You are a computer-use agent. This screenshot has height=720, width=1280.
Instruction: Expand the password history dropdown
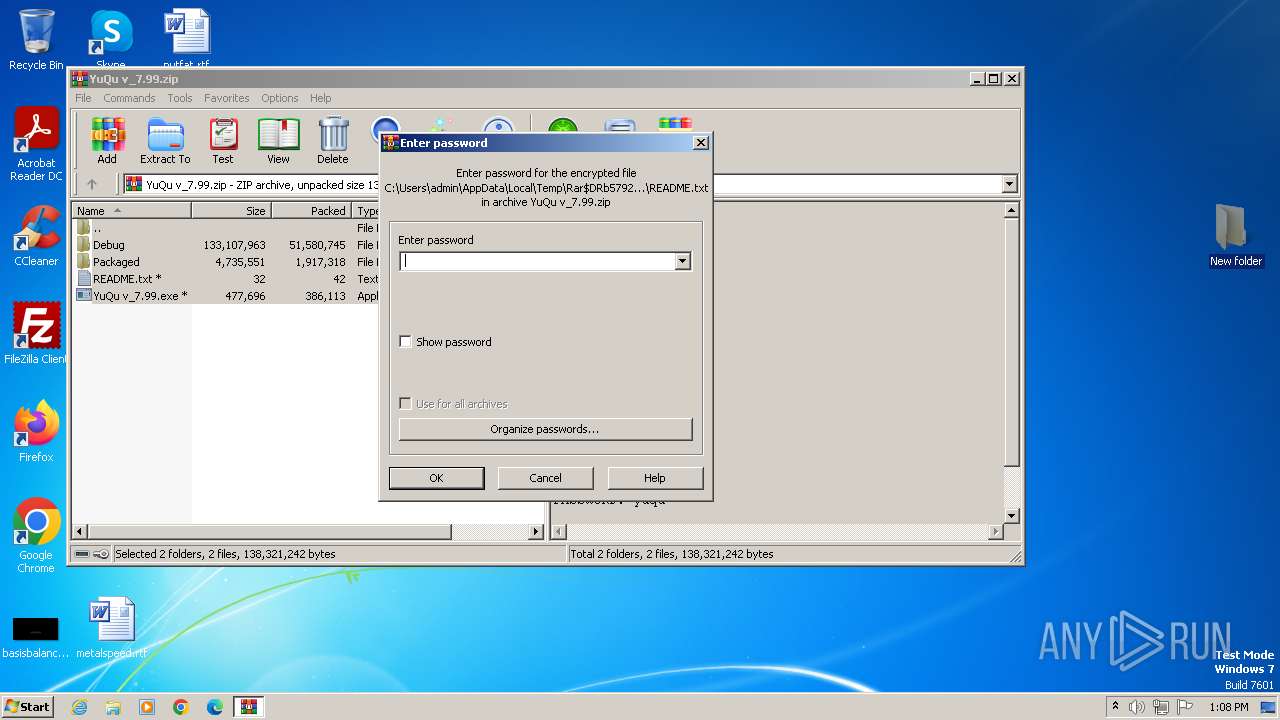[682, 261]
